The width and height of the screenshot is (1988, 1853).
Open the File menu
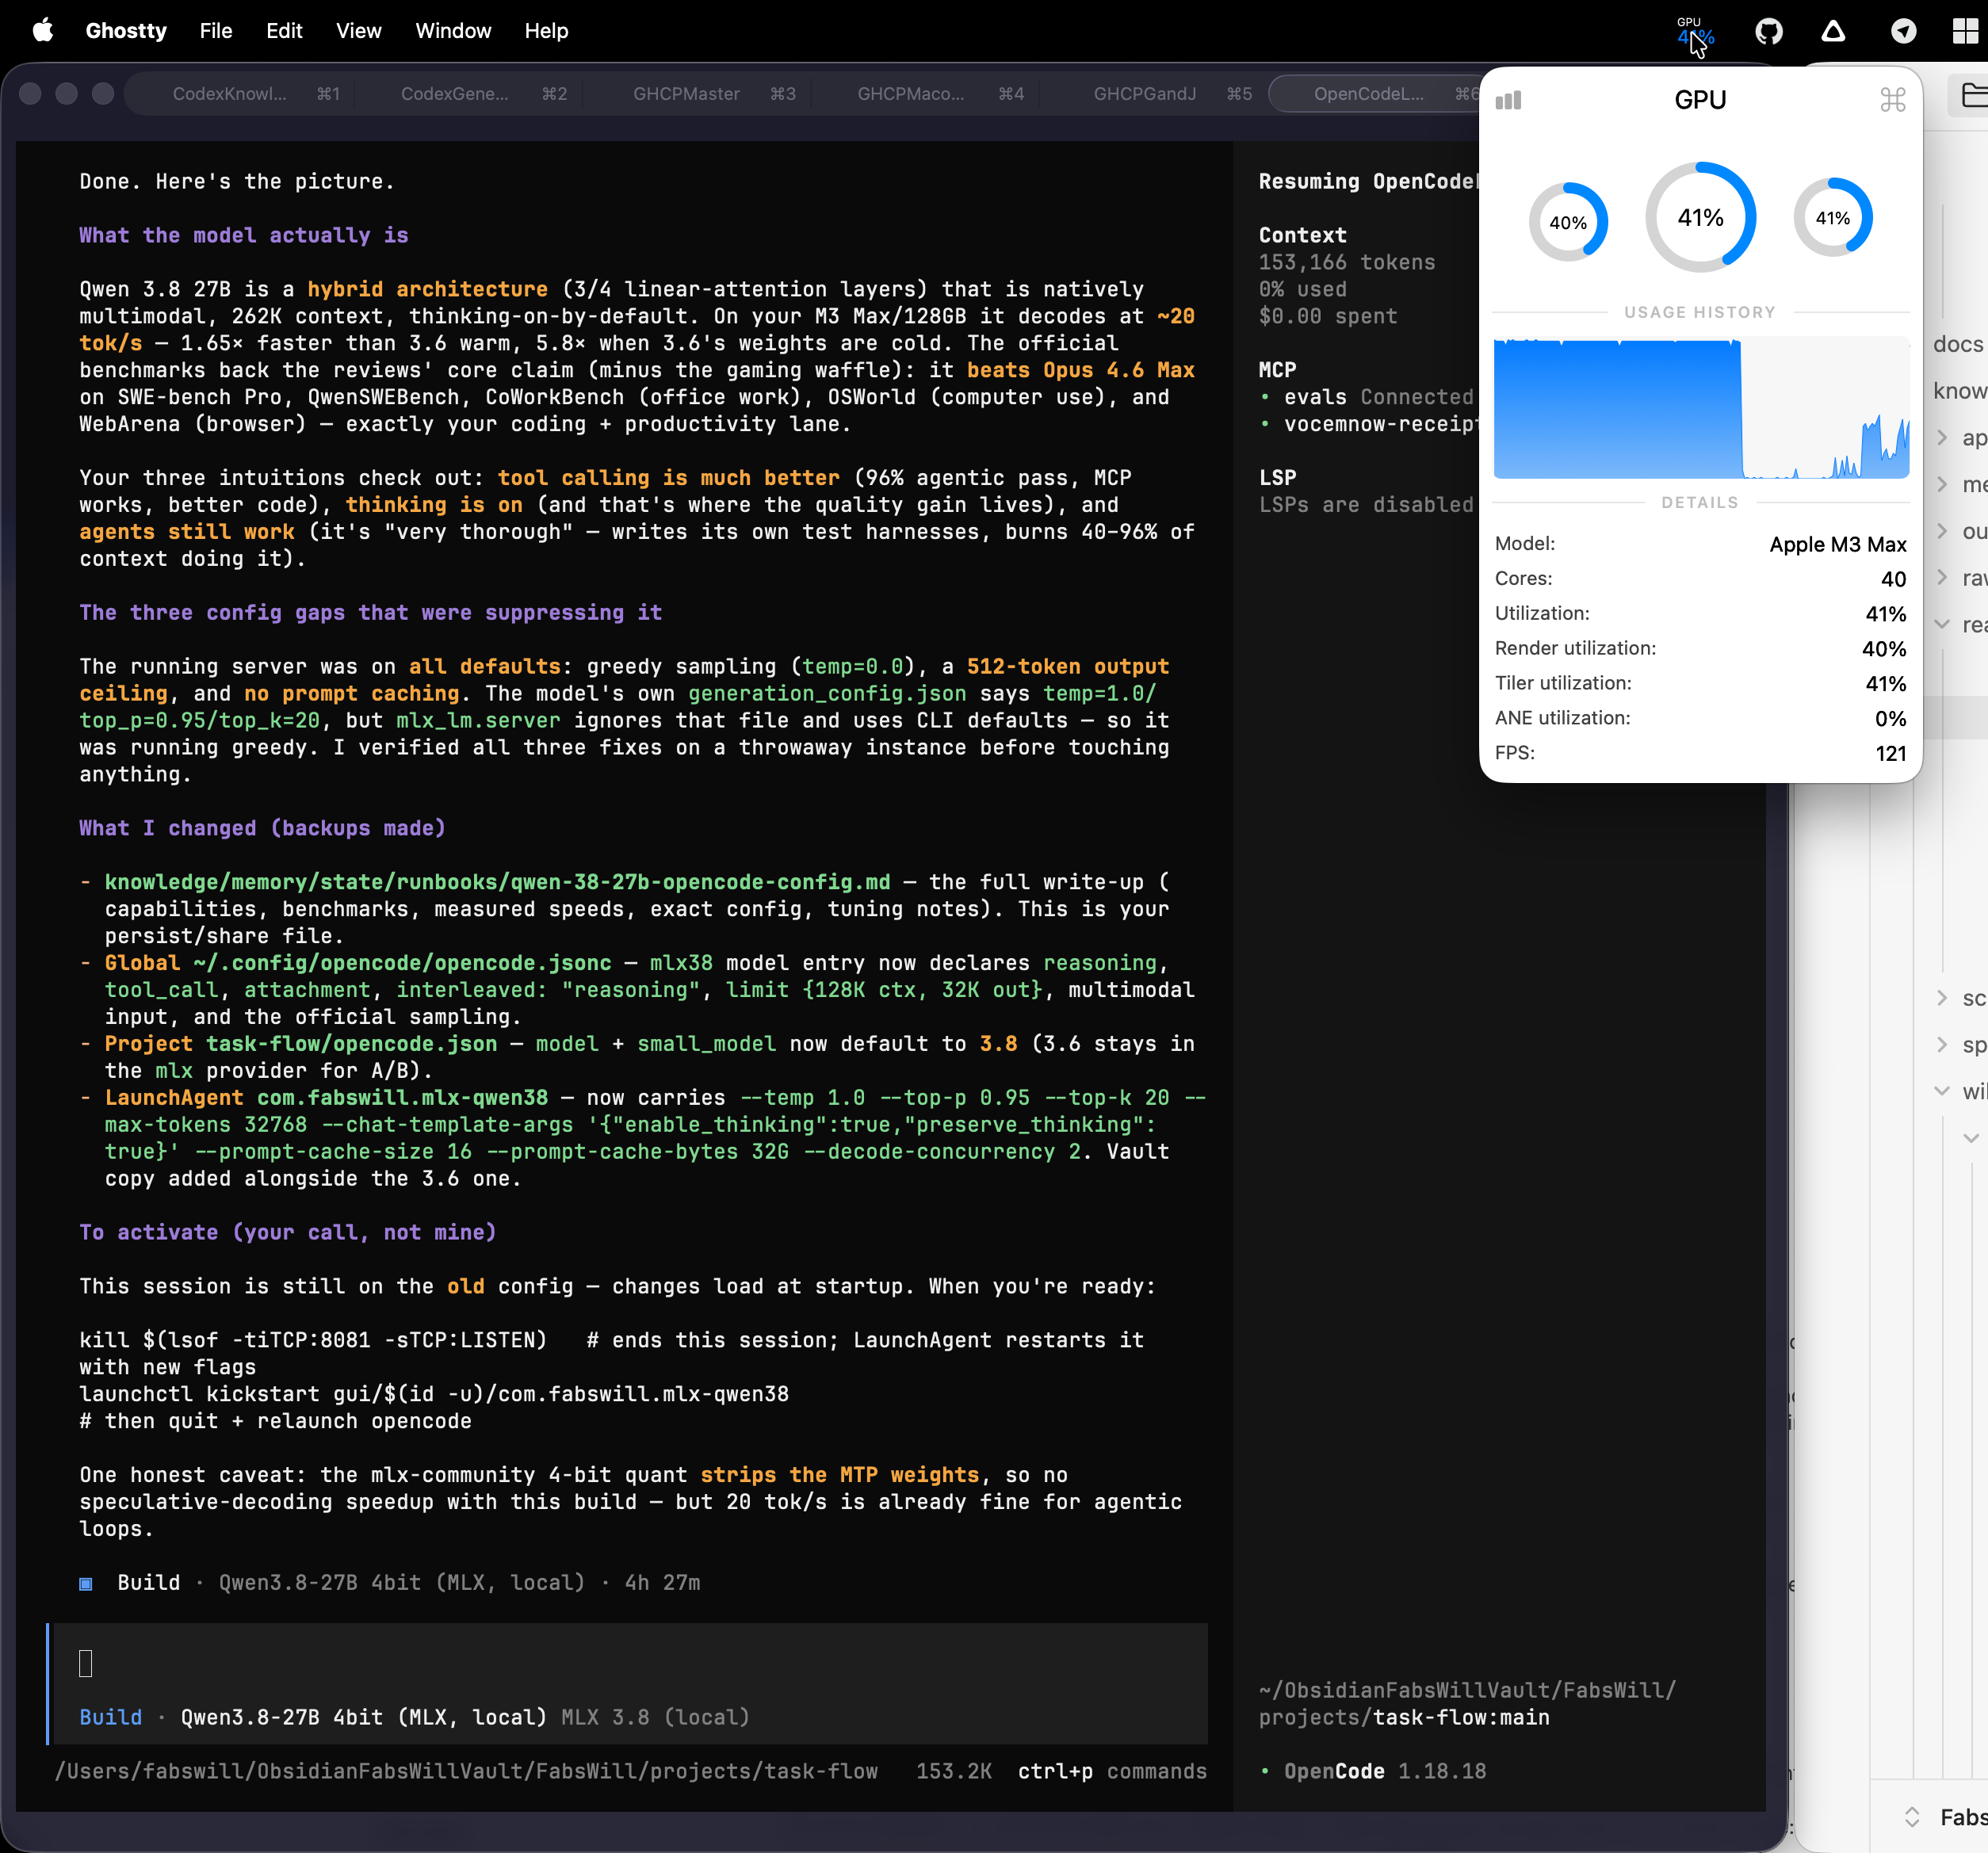[x=216, y=31]
